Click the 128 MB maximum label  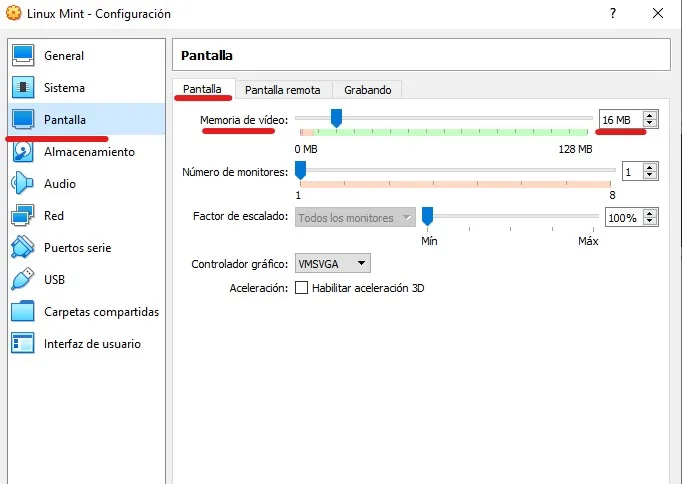coord(575,149)
